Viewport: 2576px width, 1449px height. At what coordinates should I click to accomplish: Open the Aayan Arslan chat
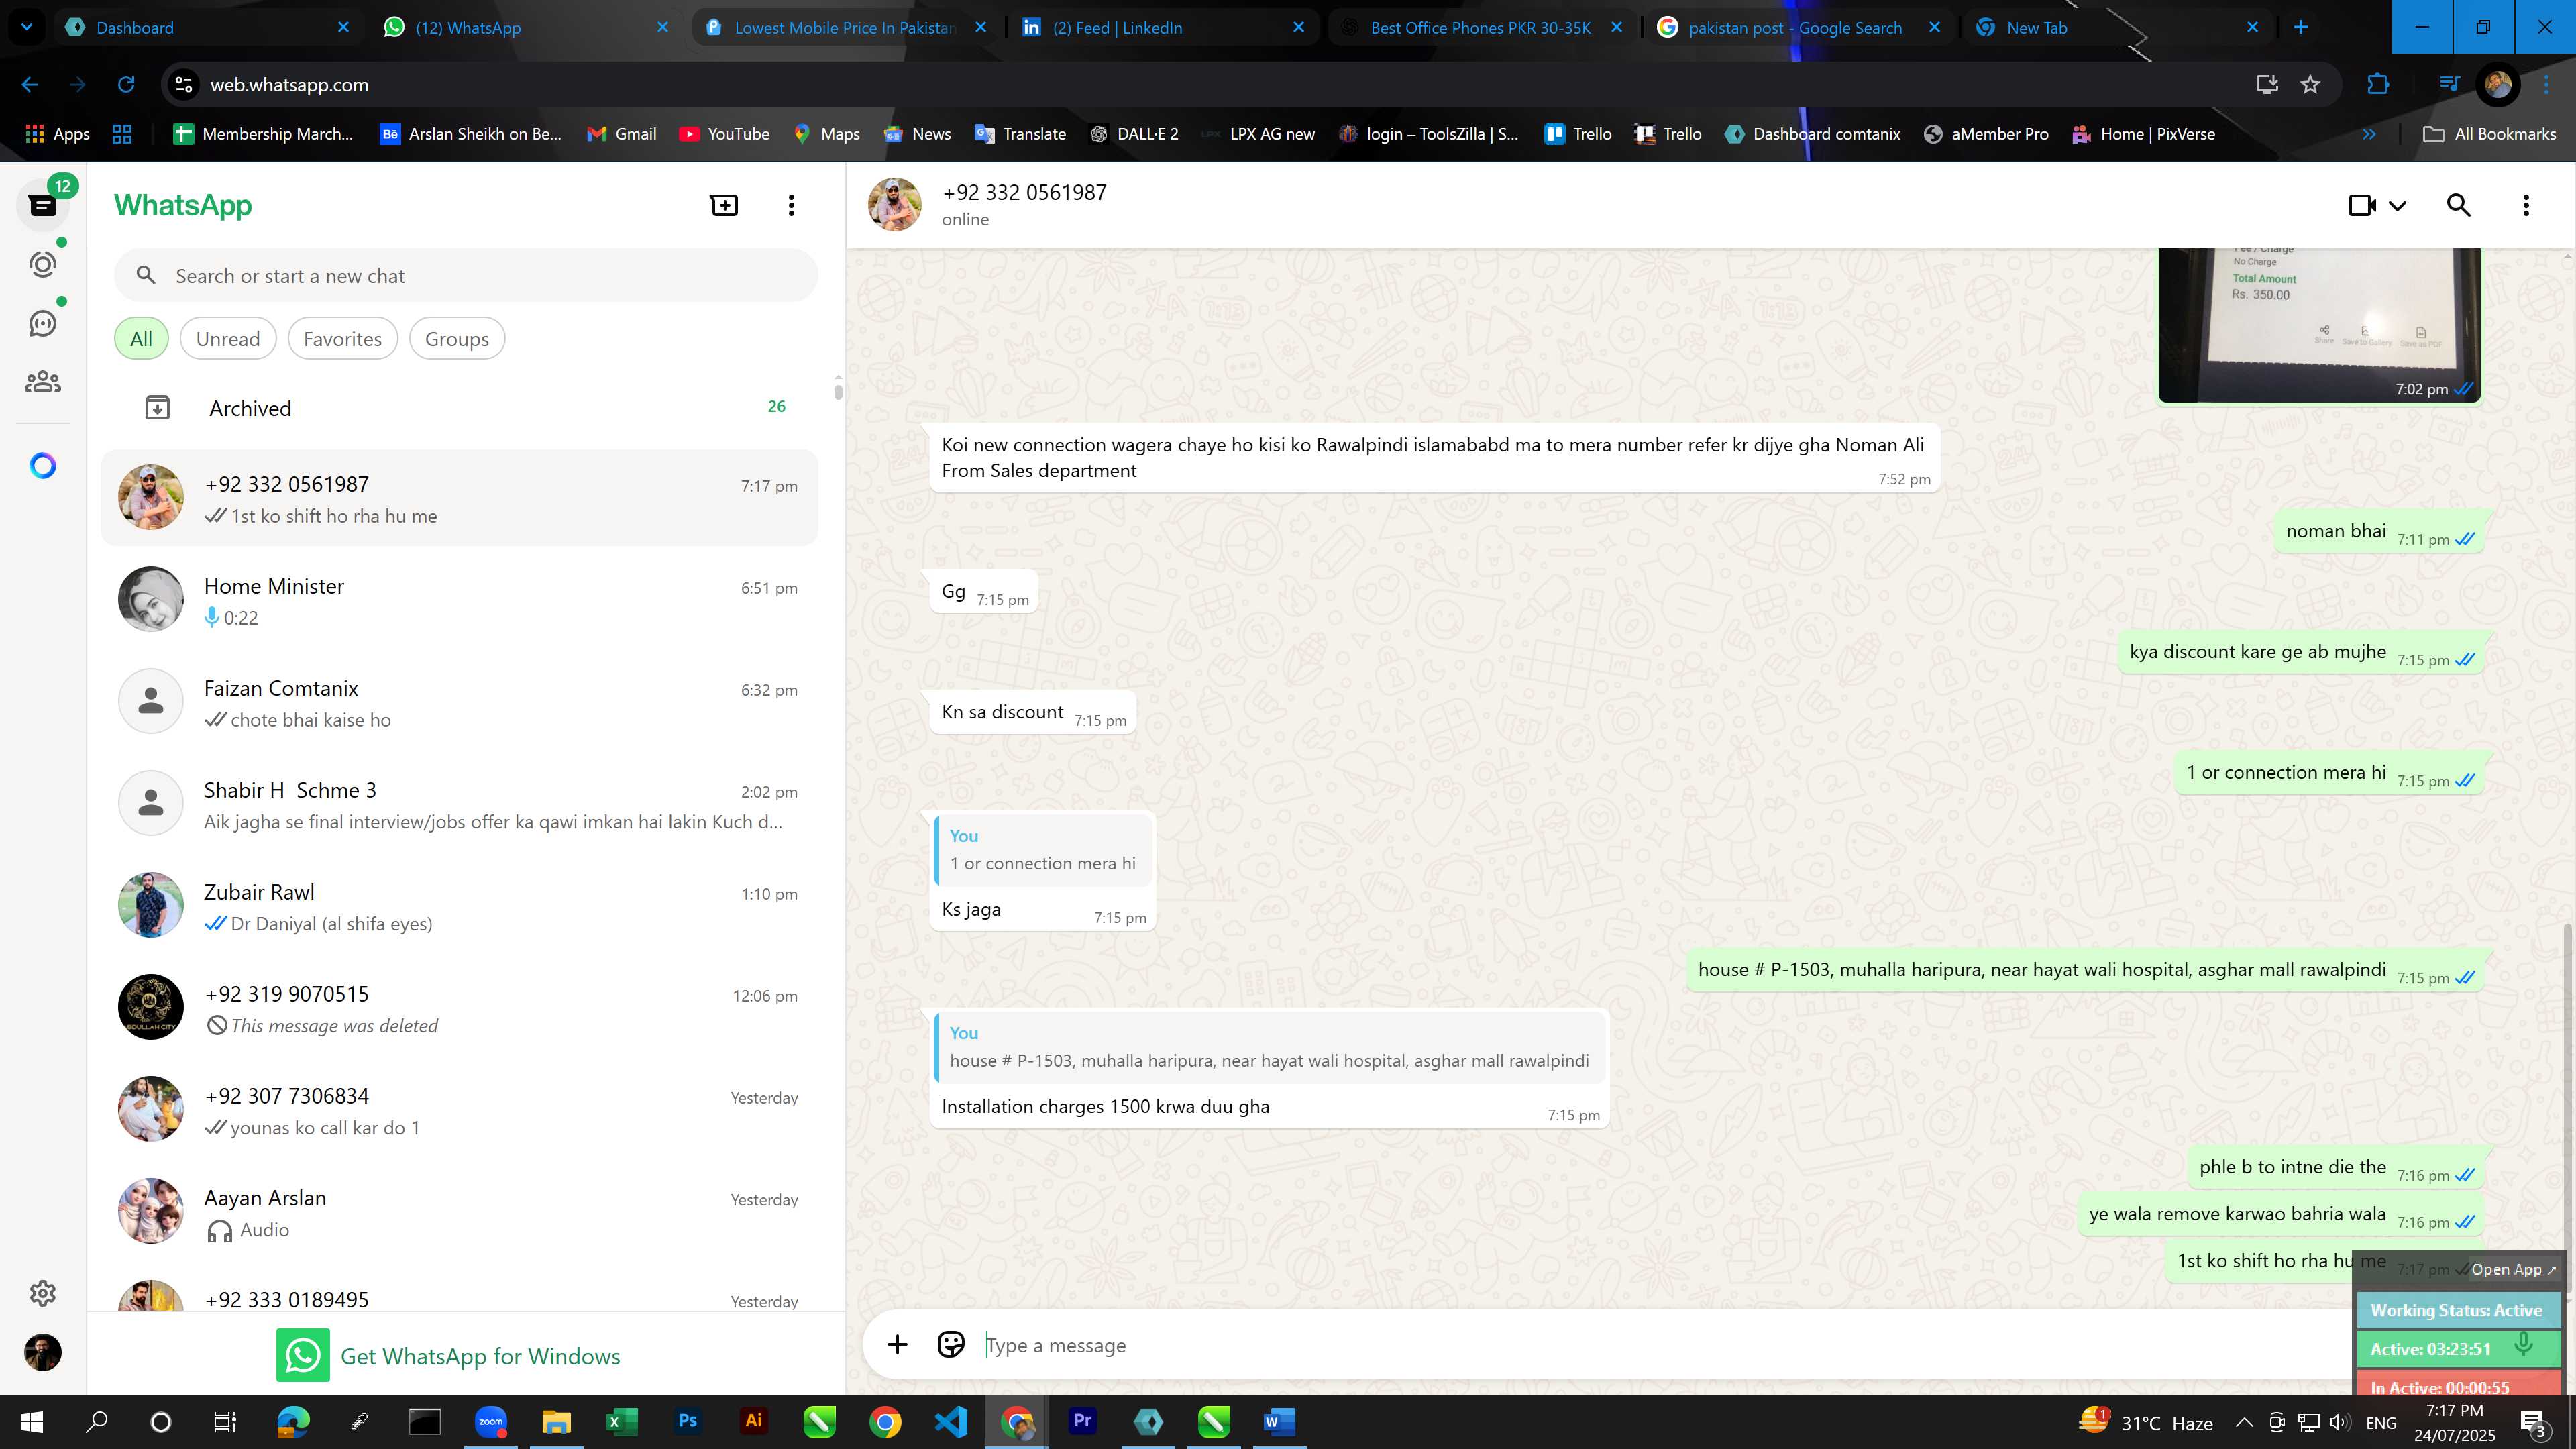(x=460, y=1212)
